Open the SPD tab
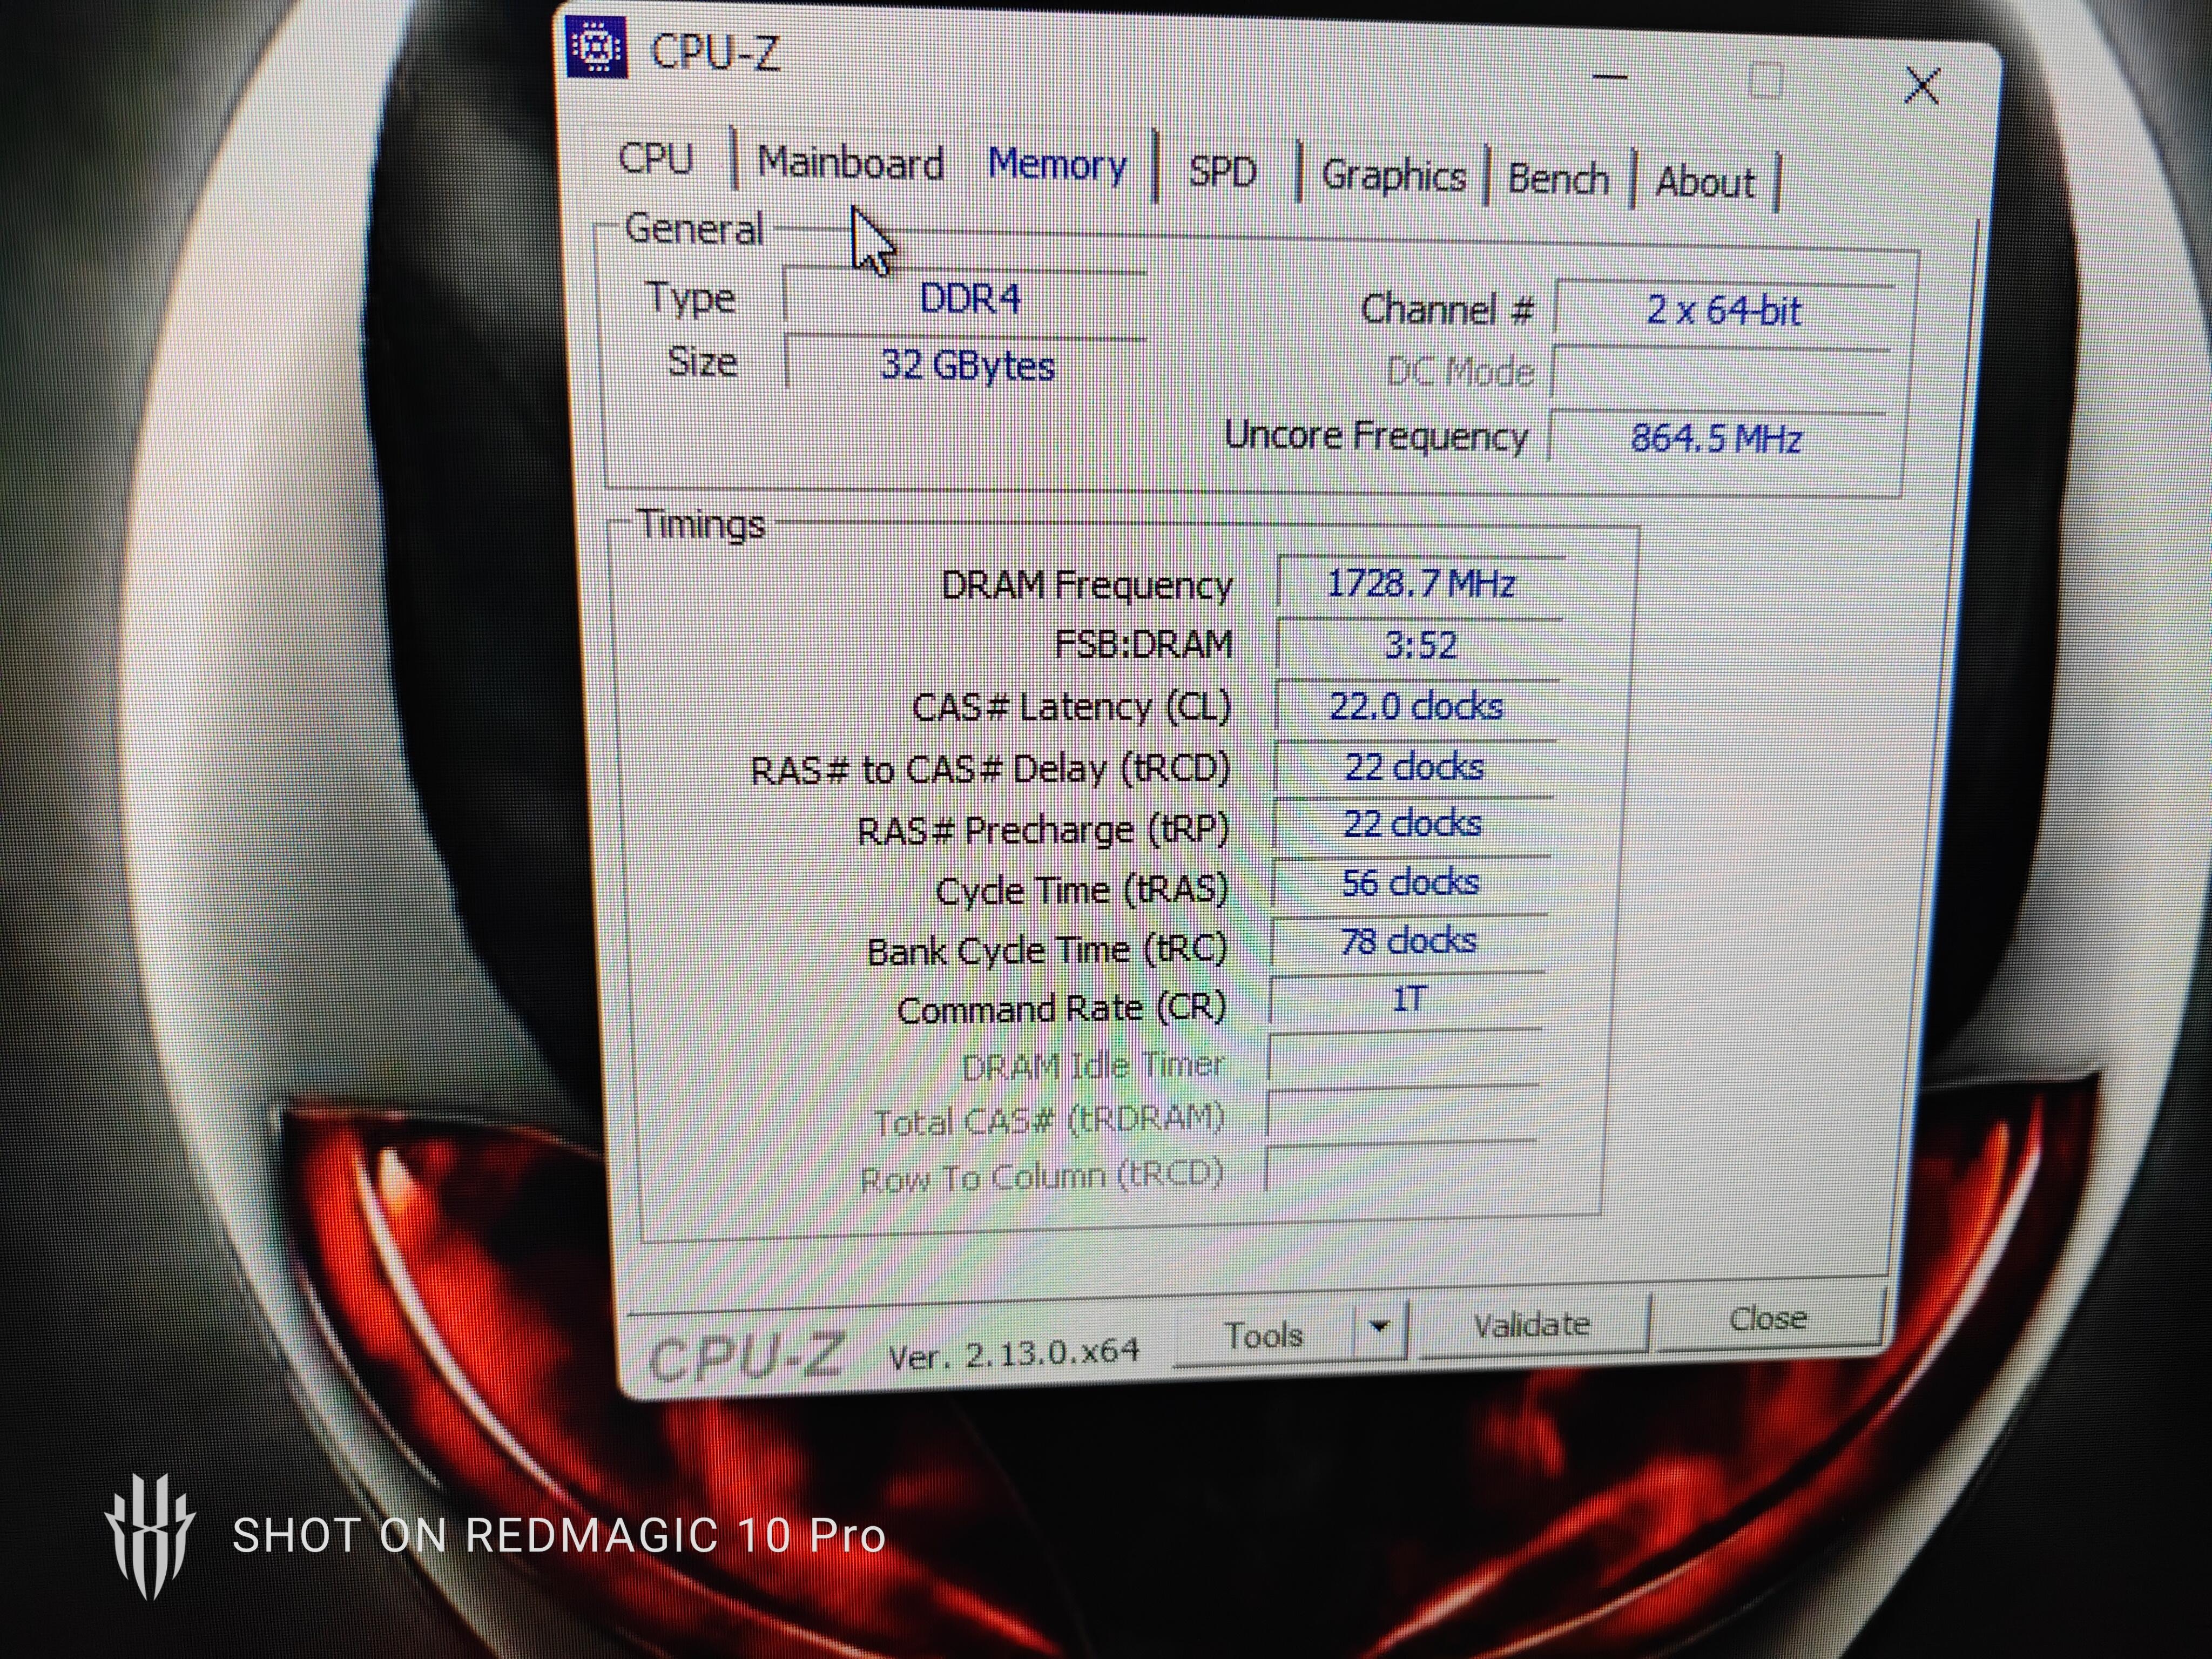 pos(1222,172)
